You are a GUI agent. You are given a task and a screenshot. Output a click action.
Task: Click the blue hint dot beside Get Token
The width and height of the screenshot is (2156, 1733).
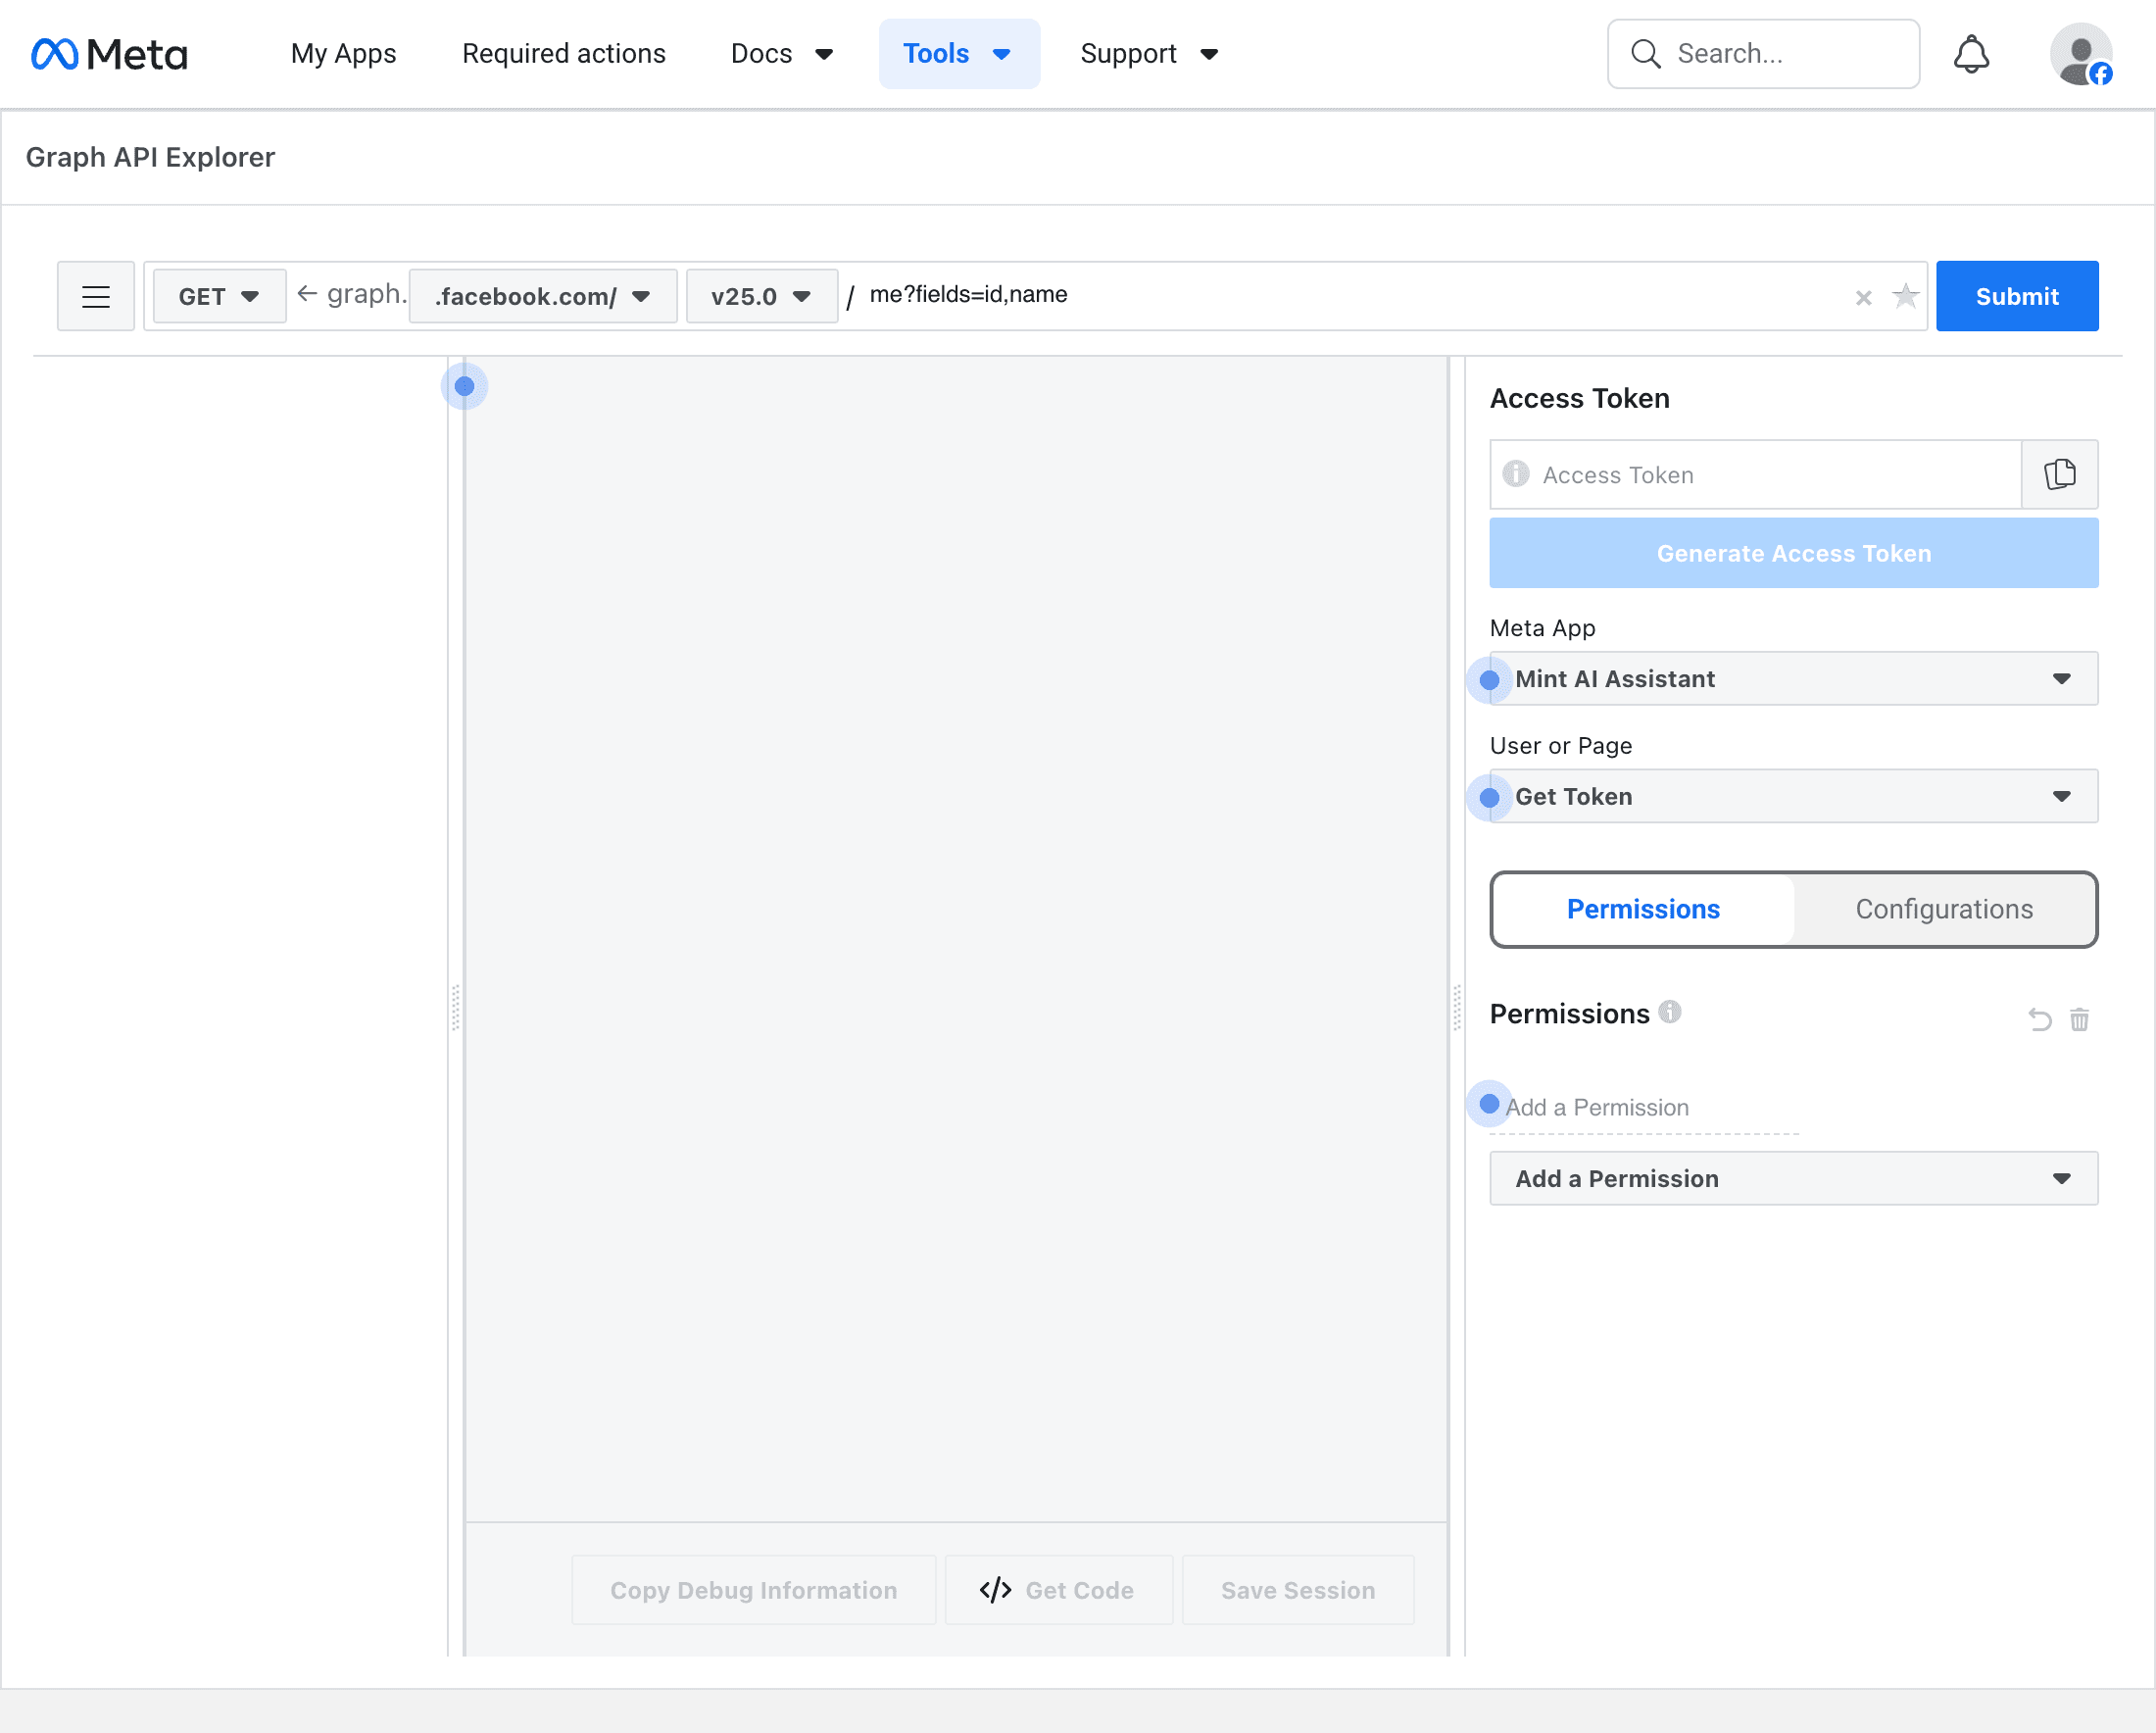pyautogui.click(x=1489, y=798)
